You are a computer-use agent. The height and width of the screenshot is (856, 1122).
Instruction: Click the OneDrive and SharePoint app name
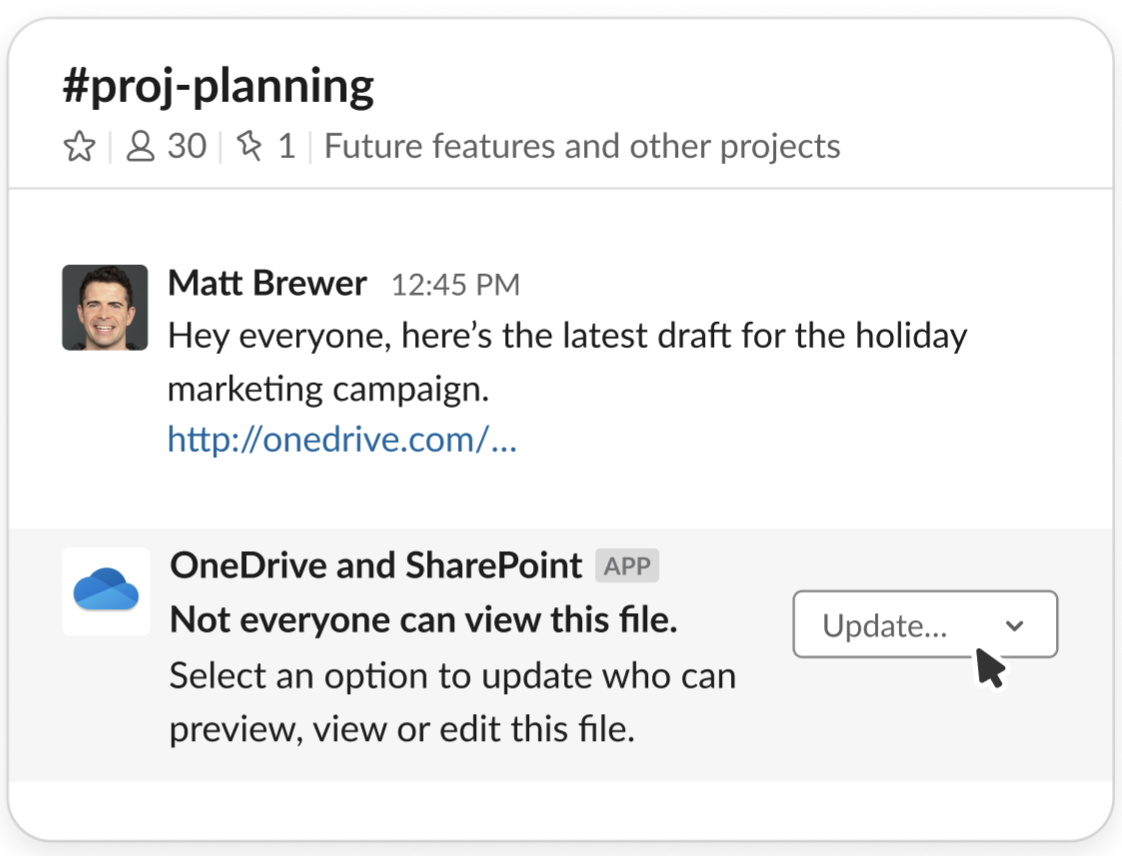point(376,566)
